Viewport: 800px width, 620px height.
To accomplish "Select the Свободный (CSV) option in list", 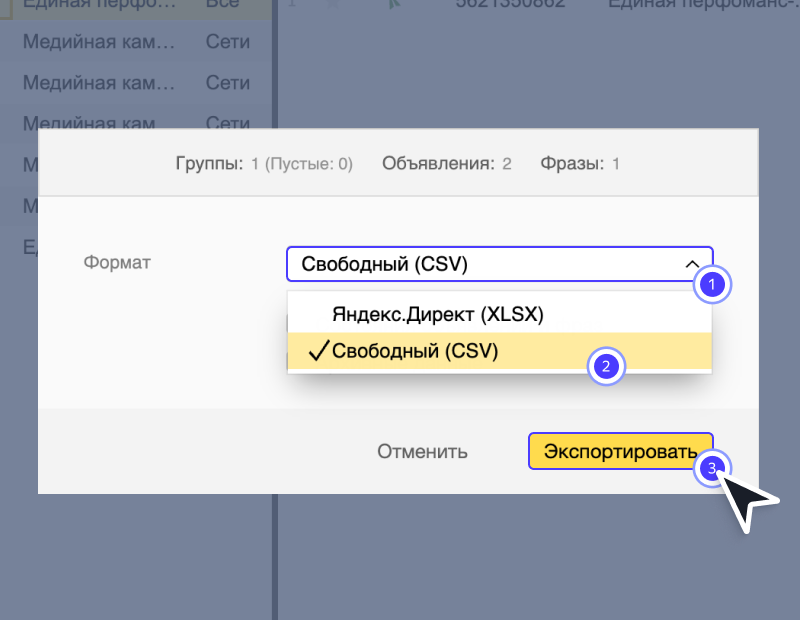I will (414, 351).
